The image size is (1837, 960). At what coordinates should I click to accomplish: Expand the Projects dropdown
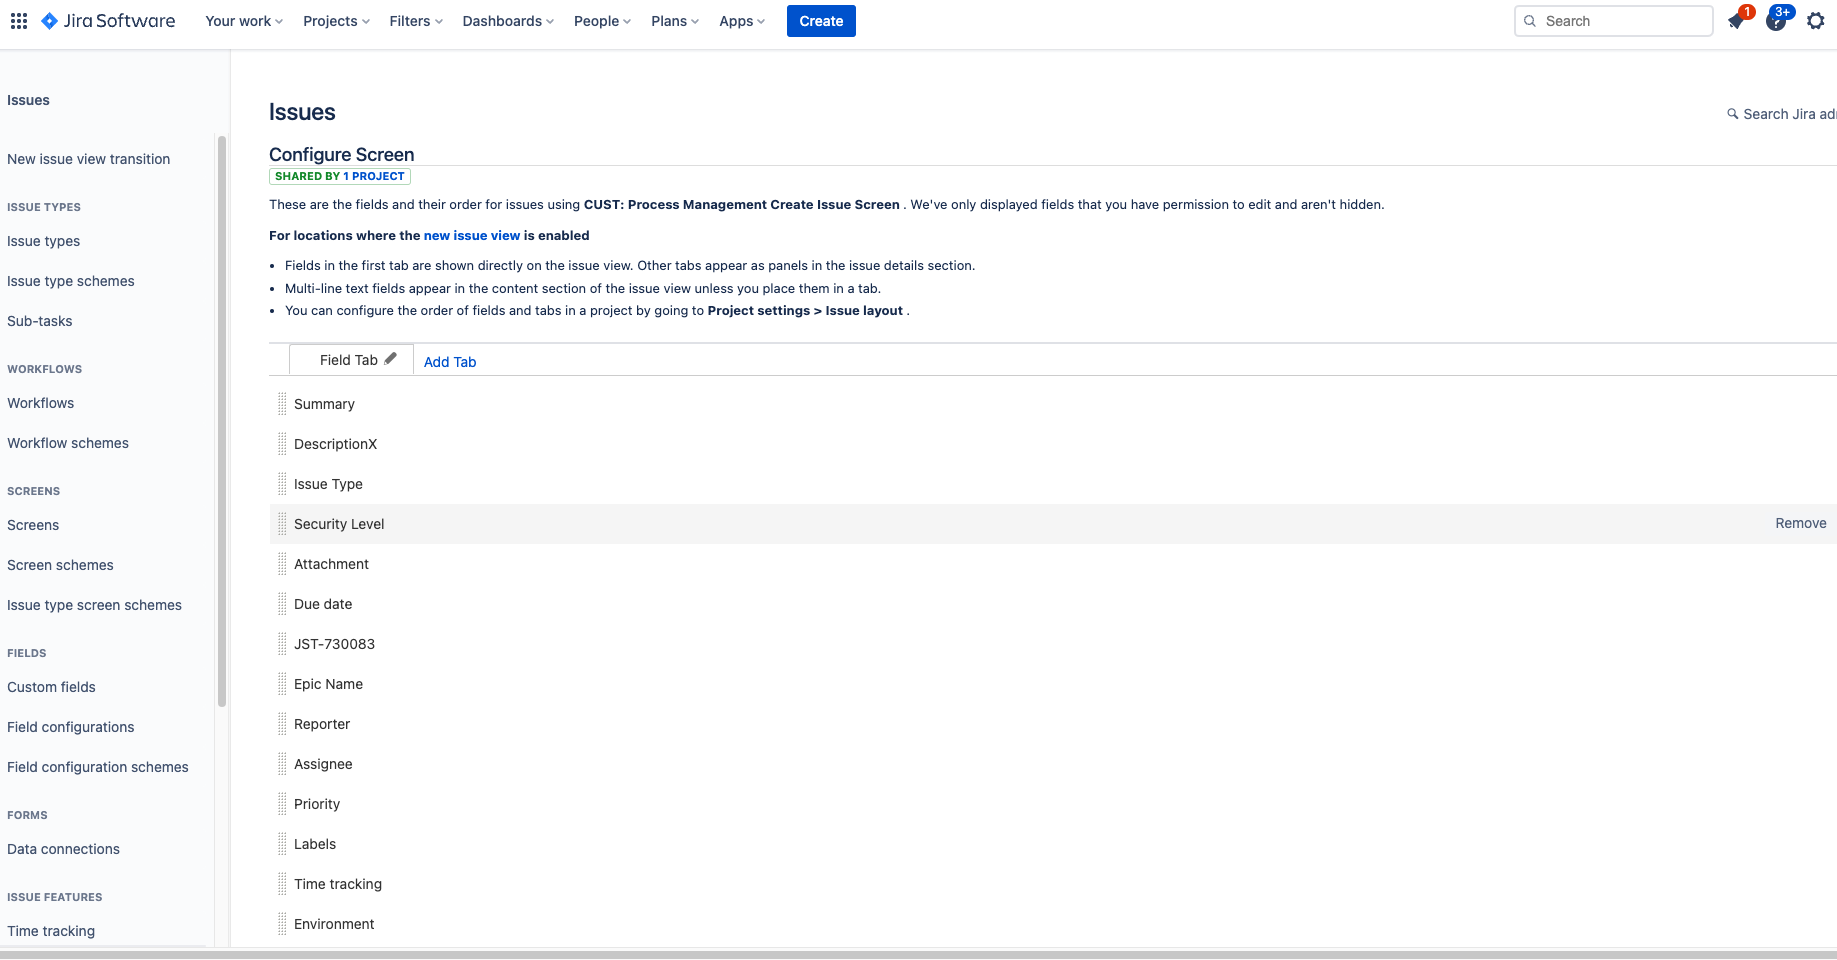337,21
